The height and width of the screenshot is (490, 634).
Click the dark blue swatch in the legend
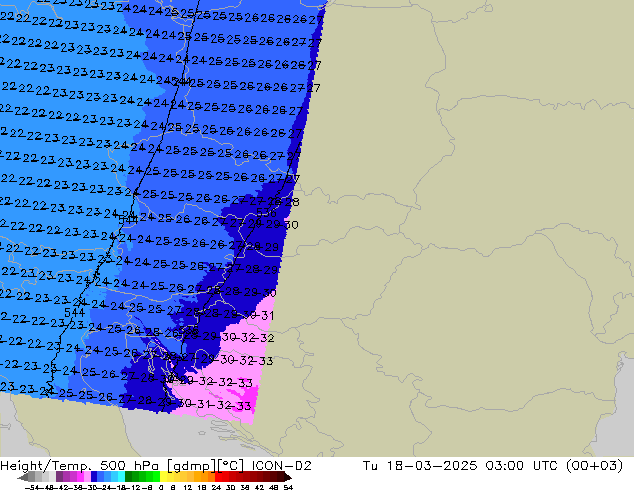tap(94, 477)
